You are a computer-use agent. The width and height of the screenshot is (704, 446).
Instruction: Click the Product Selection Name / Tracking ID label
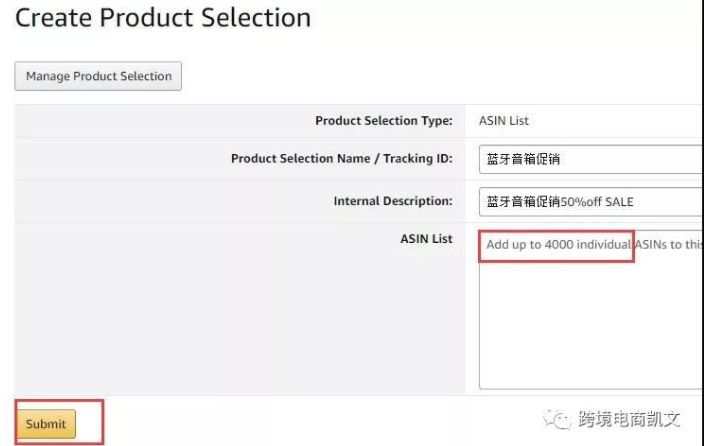click(x=341, y=159)
